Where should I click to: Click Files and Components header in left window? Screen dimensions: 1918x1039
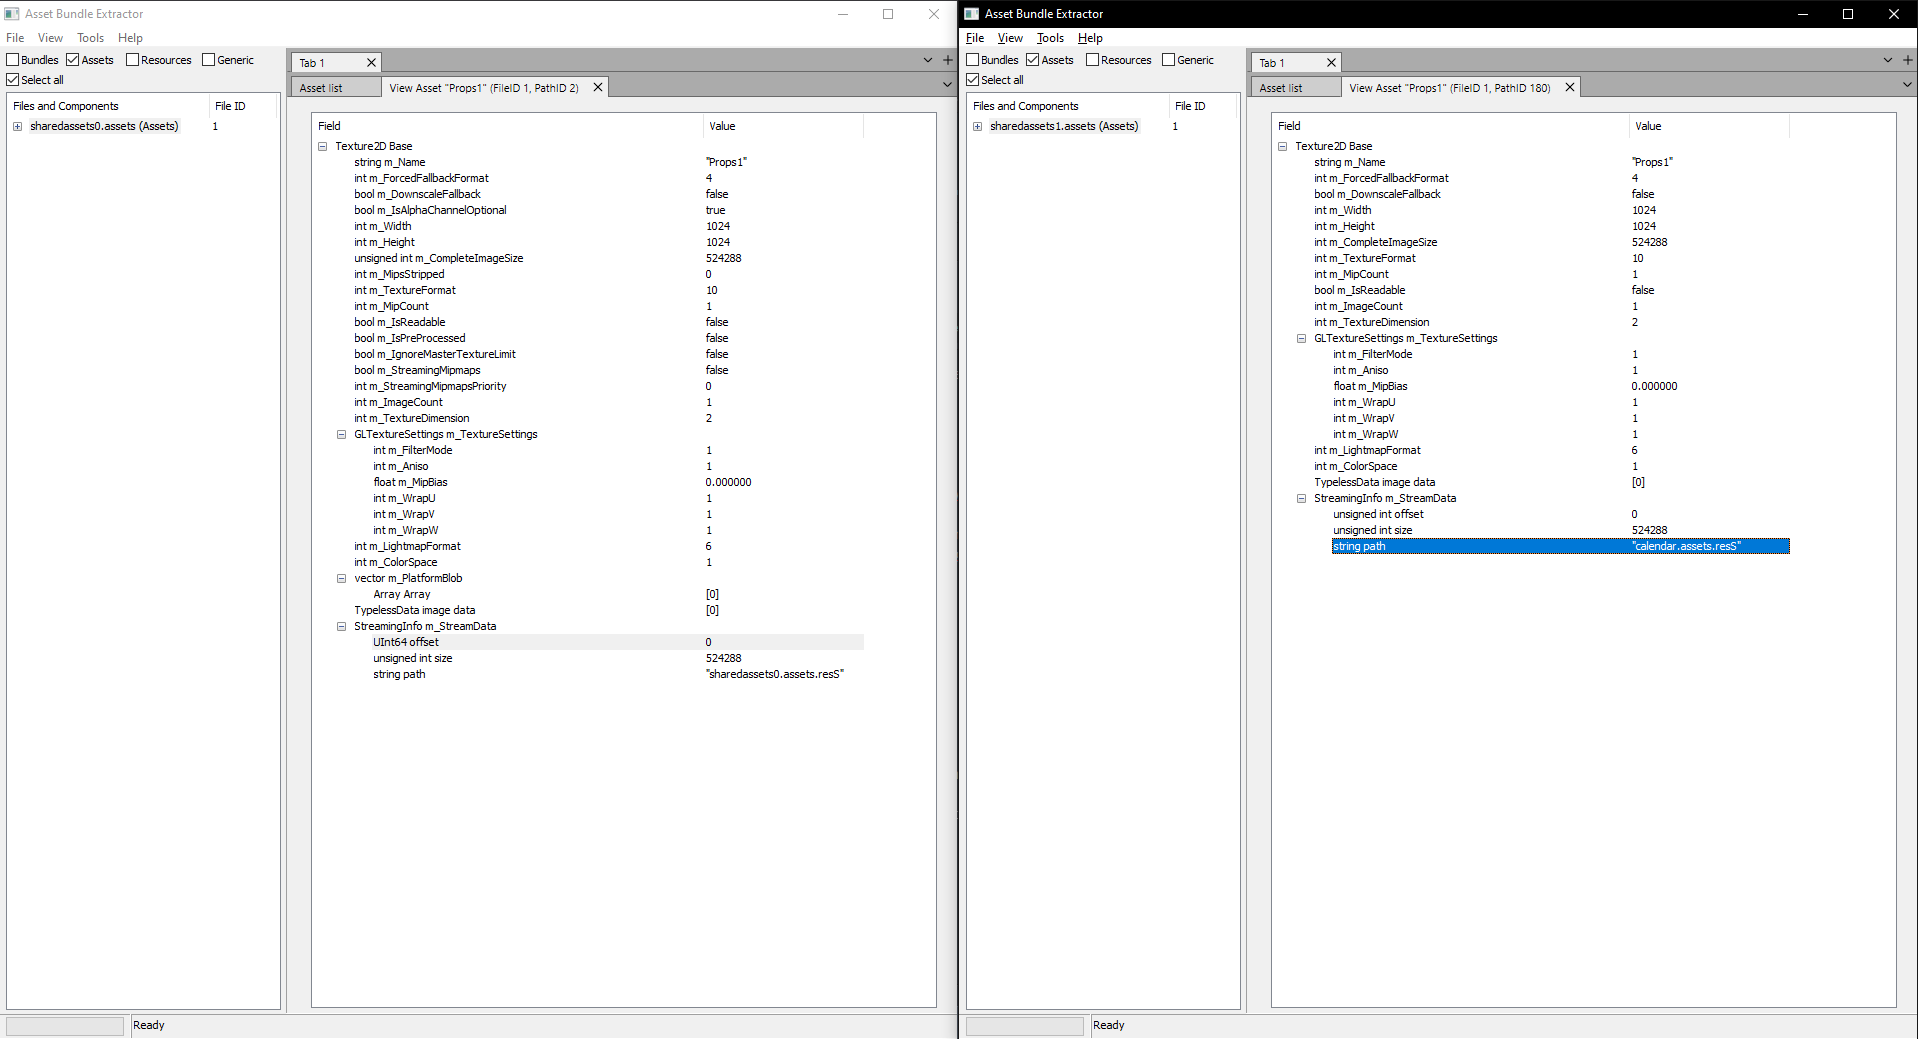[108, 106]
